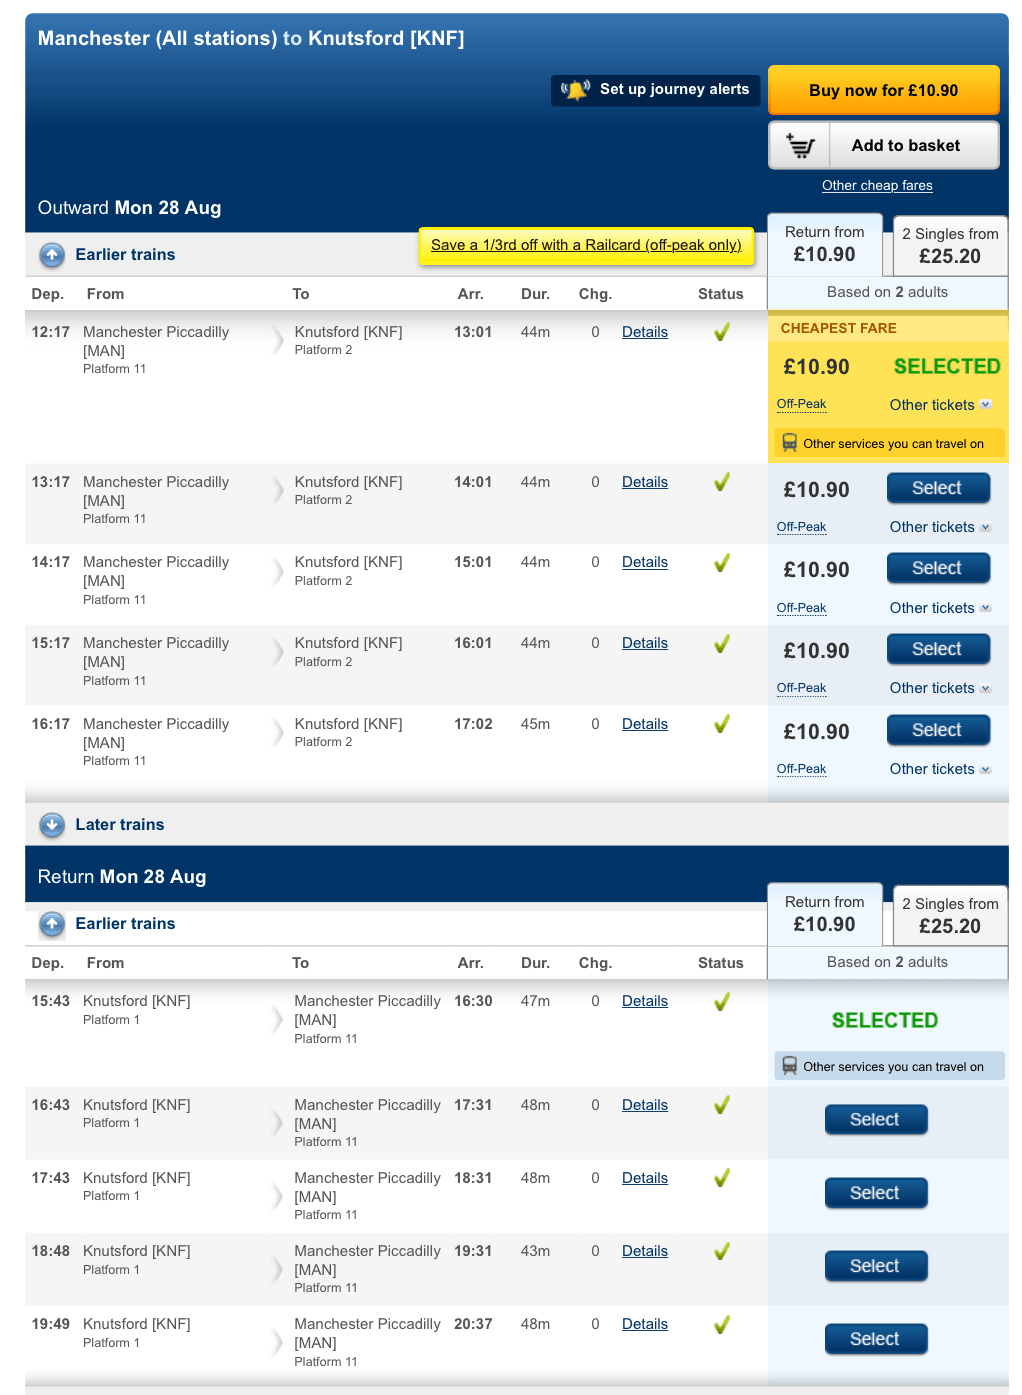Select the 14:17 outward train fare
Screen dimensions: 1022x1395
tap(938, 568)
